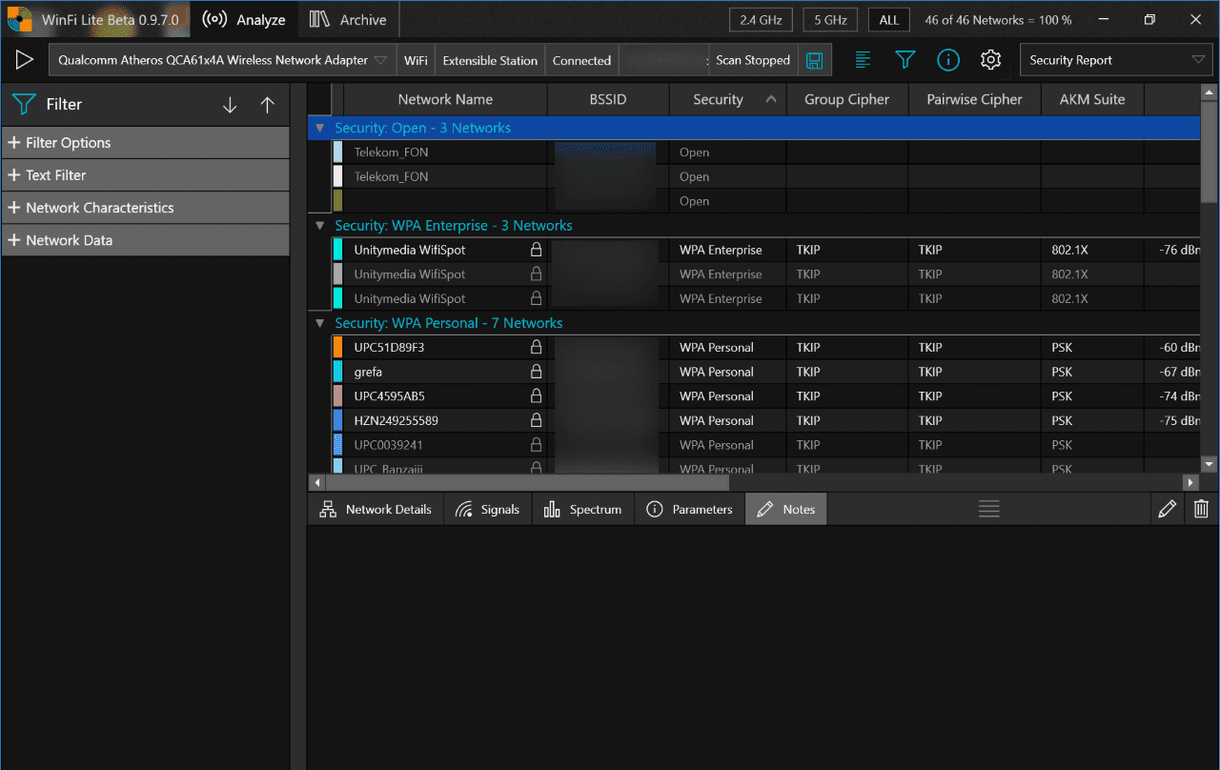
Task: Open the Signals tab
Action: pyautogui.click(x=487, y=509)
